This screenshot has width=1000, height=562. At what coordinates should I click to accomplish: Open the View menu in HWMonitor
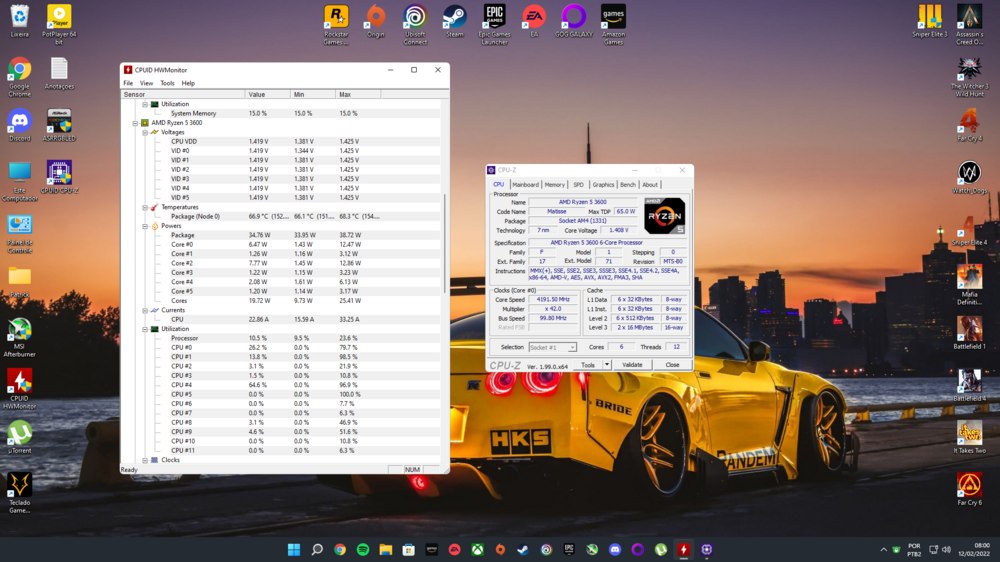tap(146, 83)
